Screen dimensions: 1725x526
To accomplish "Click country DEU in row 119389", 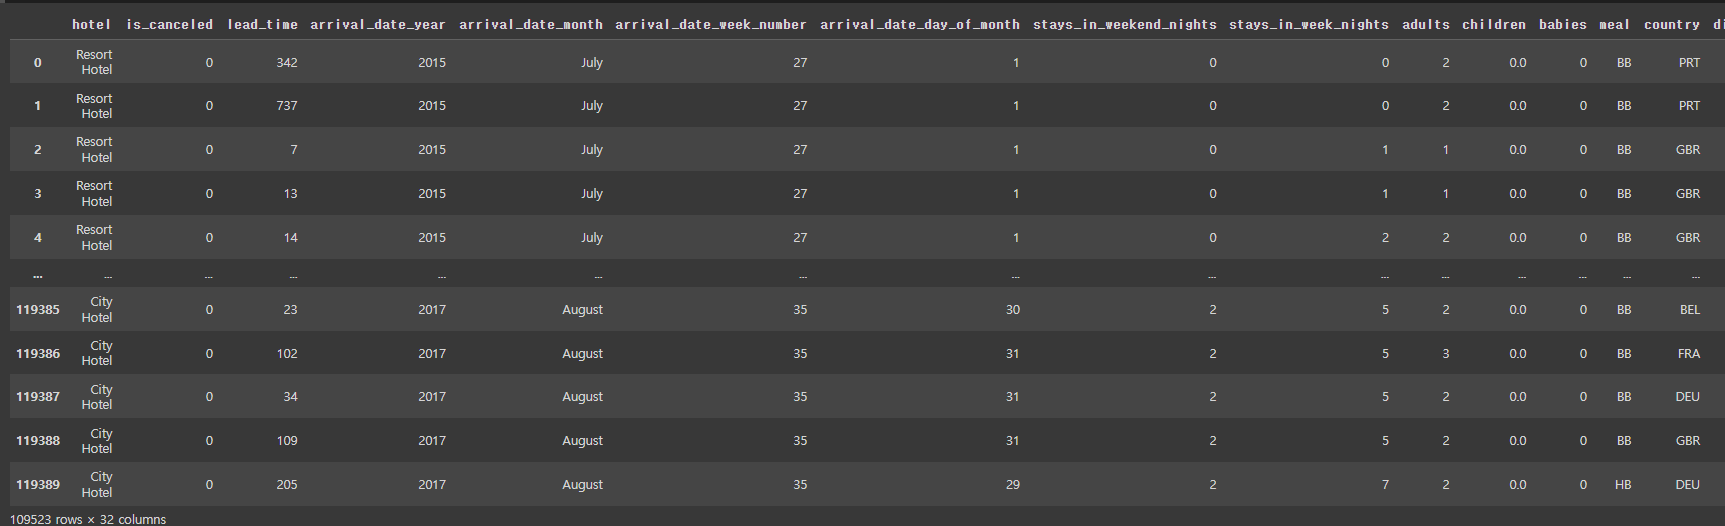I will [1688, 484].
